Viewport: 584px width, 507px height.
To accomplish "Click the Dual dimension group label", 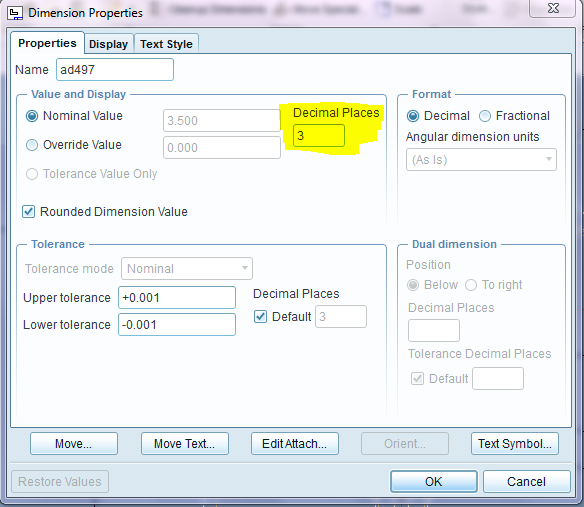I will pos(454,244).
